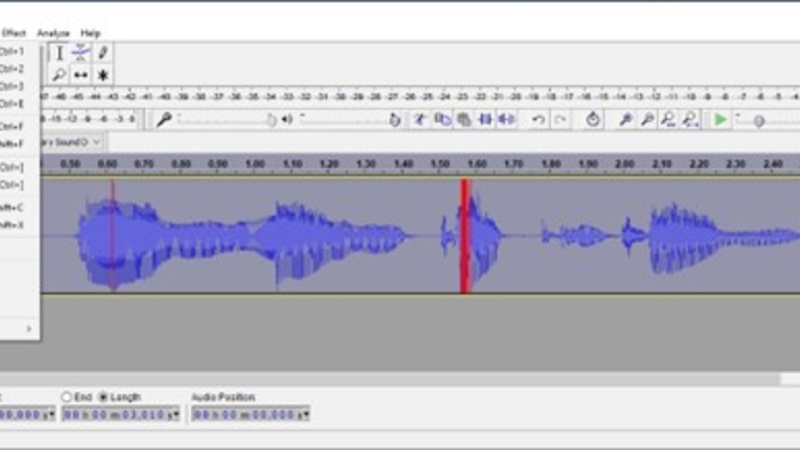Select the Time Shift tool
The height and width of the screenshot is (450, 800).
click(x=81, y=75)
